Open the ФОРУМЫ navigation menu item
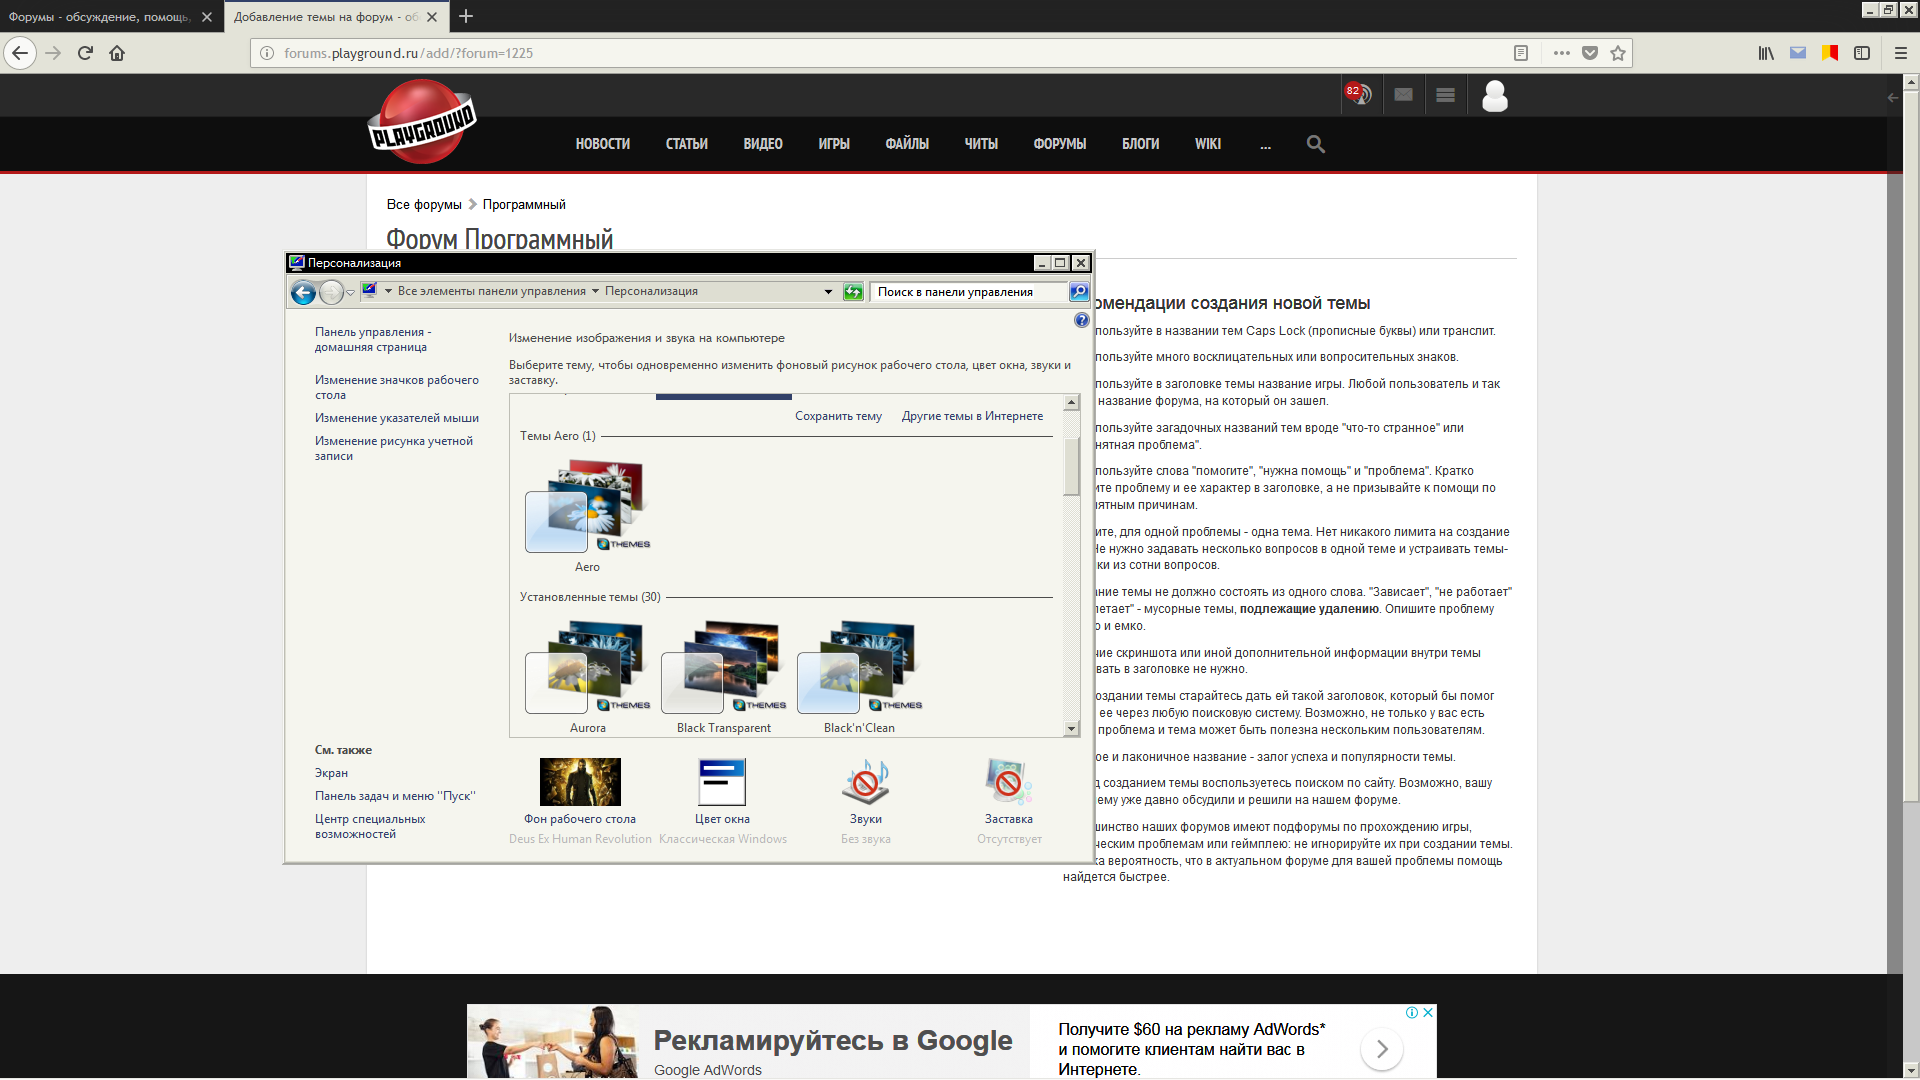Image resolution: width=1920 pixels, height=1080 pixels. pyautogui.click(x=1059, y=144)
